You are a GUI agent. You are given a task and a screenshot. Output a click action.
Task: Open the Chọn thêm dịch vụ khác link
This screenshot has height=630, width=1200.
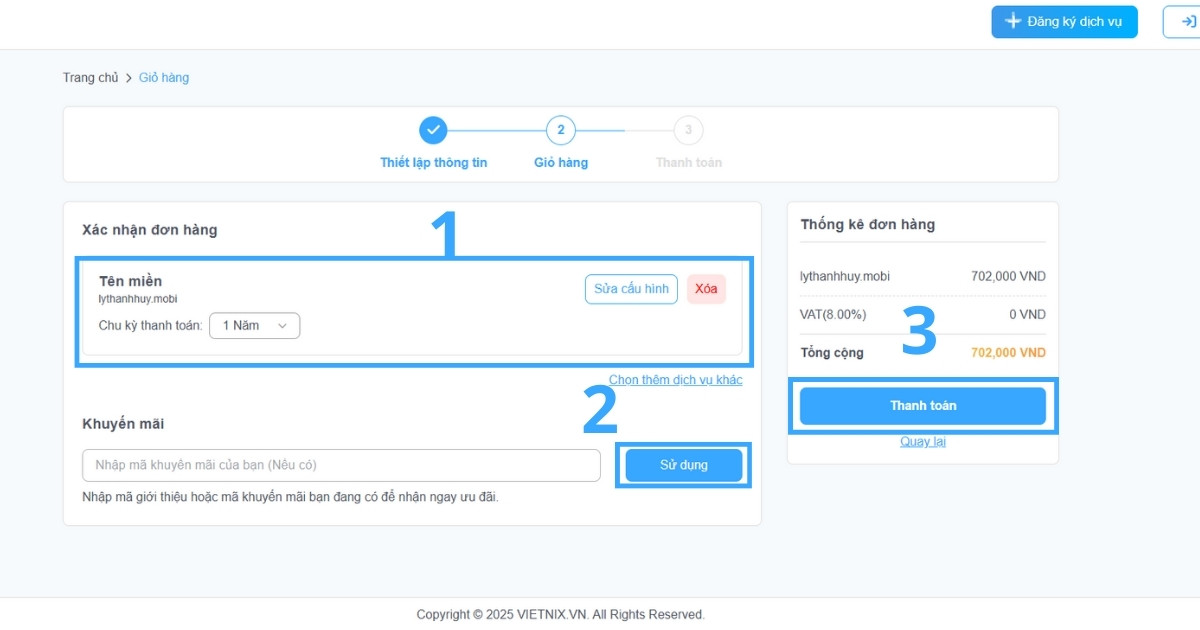coord(675,380)
